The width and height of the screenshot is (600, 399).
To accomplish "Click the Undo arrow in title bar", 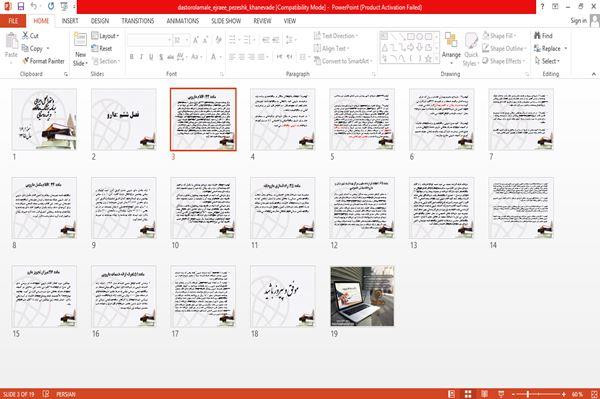I will (x=34, y=6).
